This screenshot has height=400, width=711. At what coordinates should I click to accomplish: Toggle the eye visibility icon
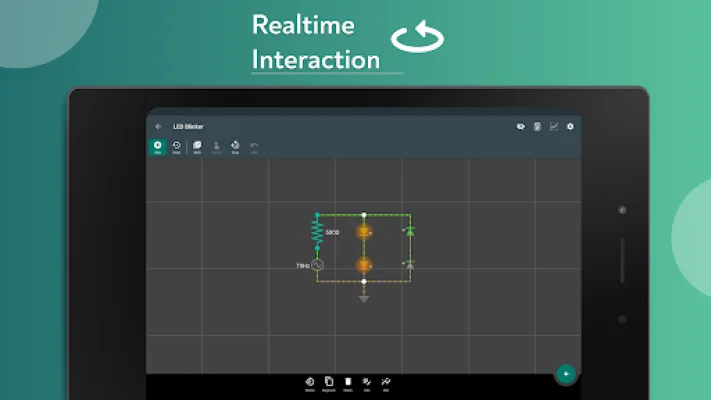pos(520,126)
